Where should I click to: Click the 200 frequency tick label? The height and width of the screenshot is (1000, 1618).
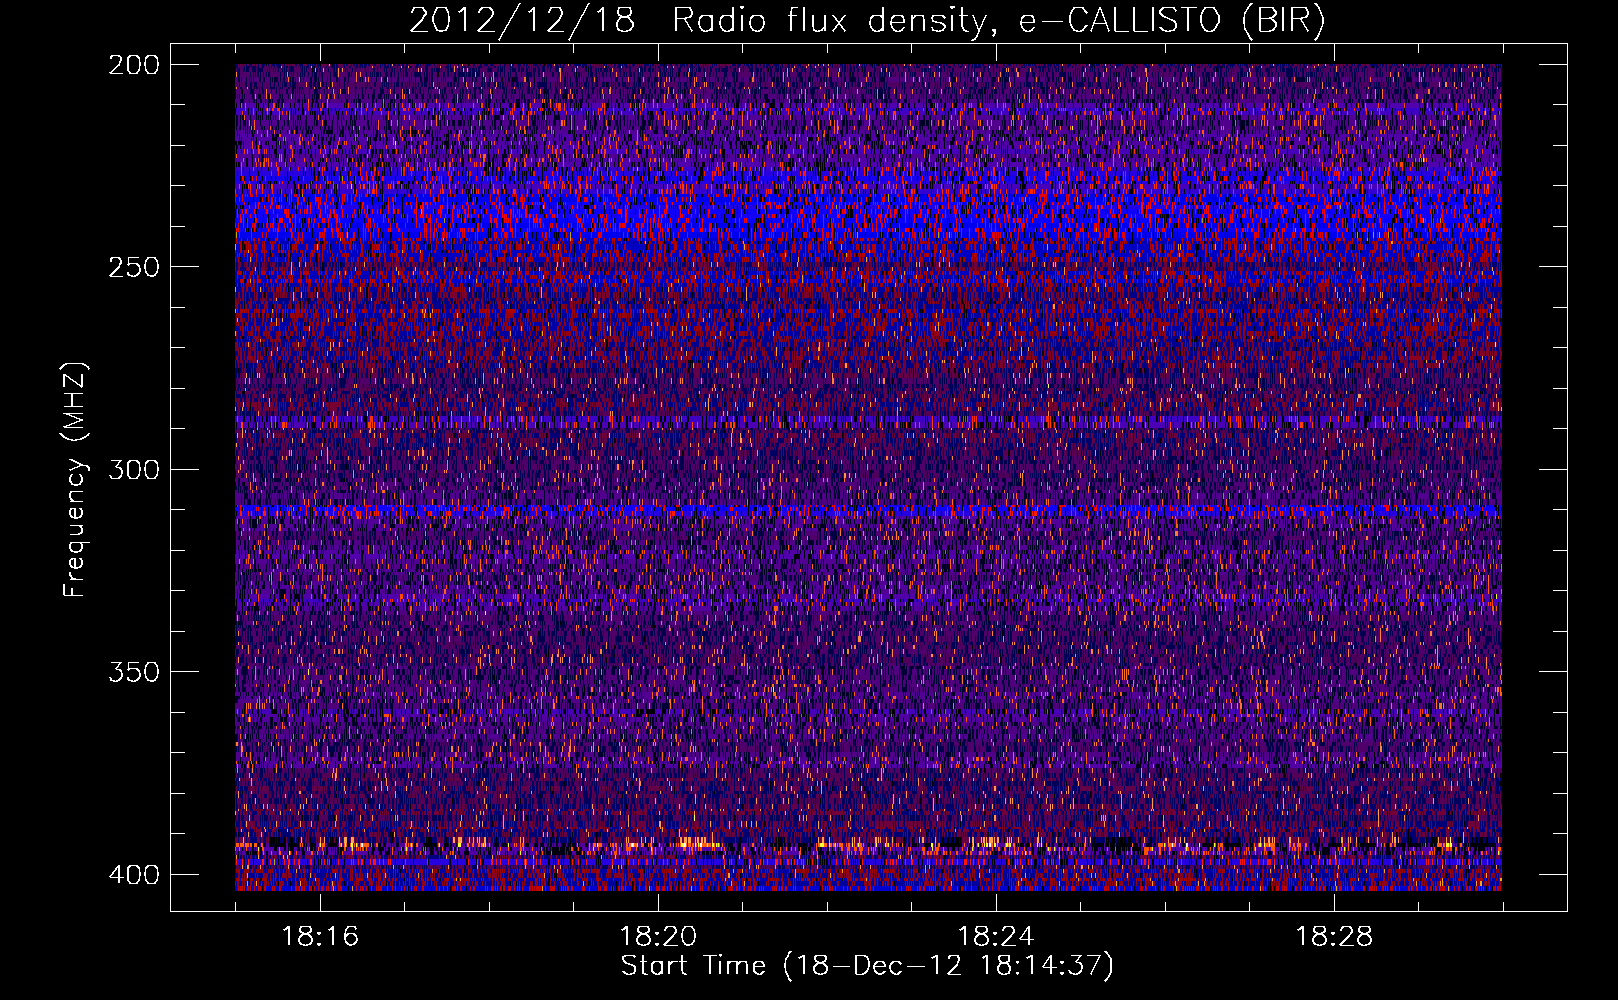(x=133, y=65)
